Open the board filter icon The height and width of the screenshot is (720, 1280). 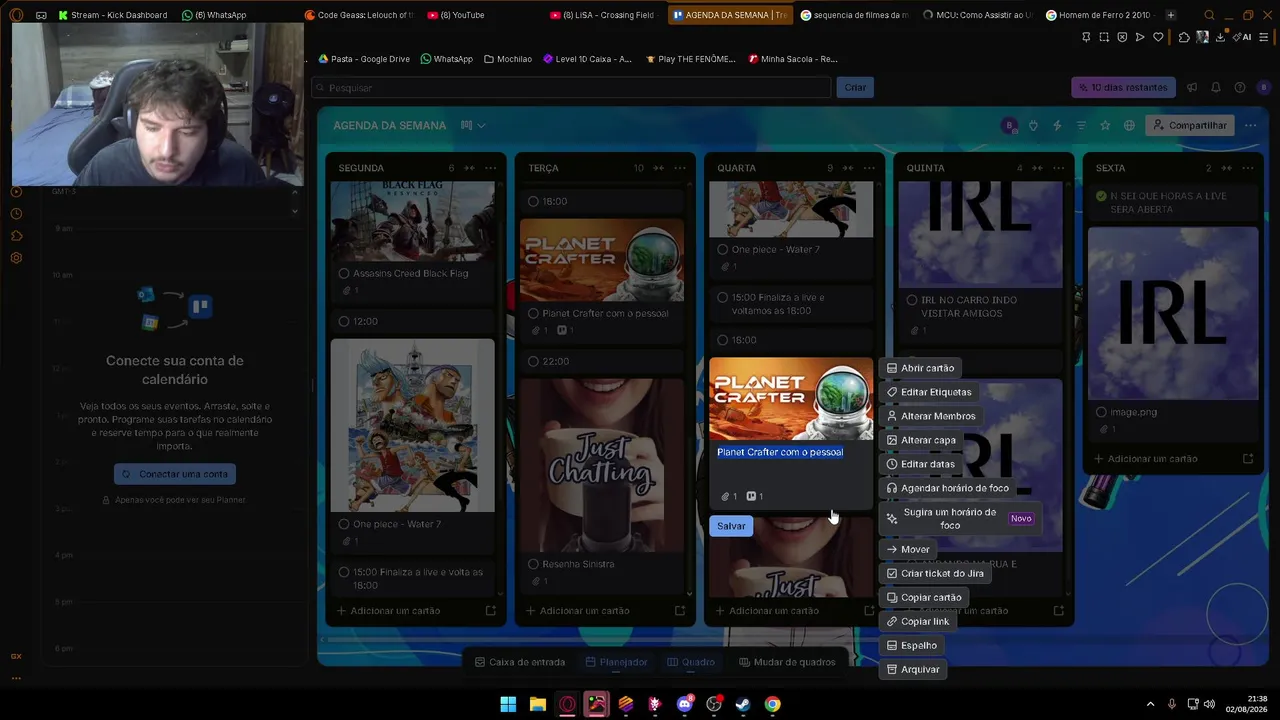pos(1081,125)
